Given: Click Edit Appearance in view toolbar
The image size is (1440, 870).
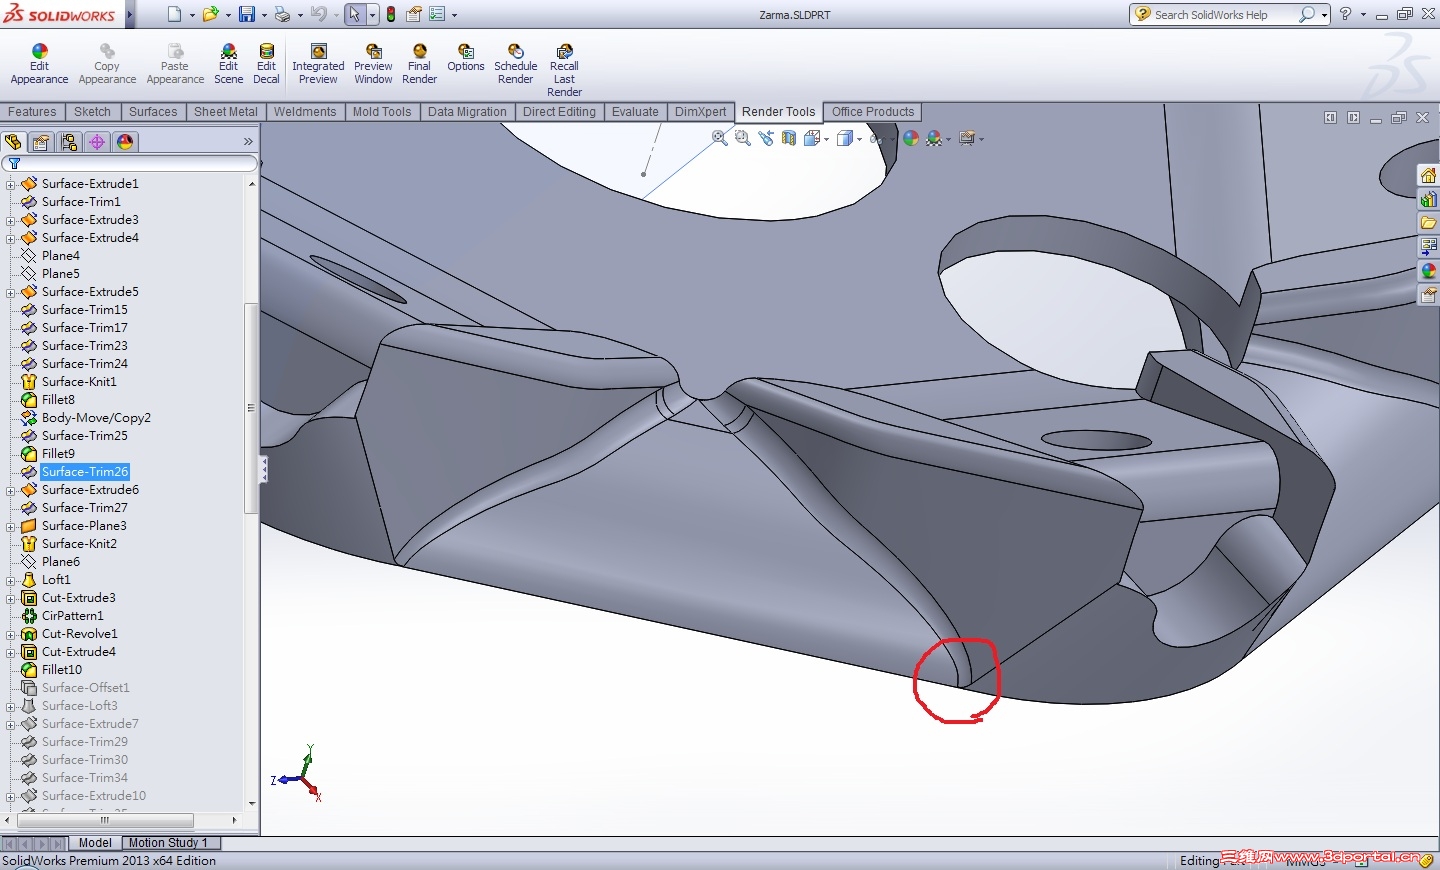Looking at the screenshot, I should click(x=911, y=138).
